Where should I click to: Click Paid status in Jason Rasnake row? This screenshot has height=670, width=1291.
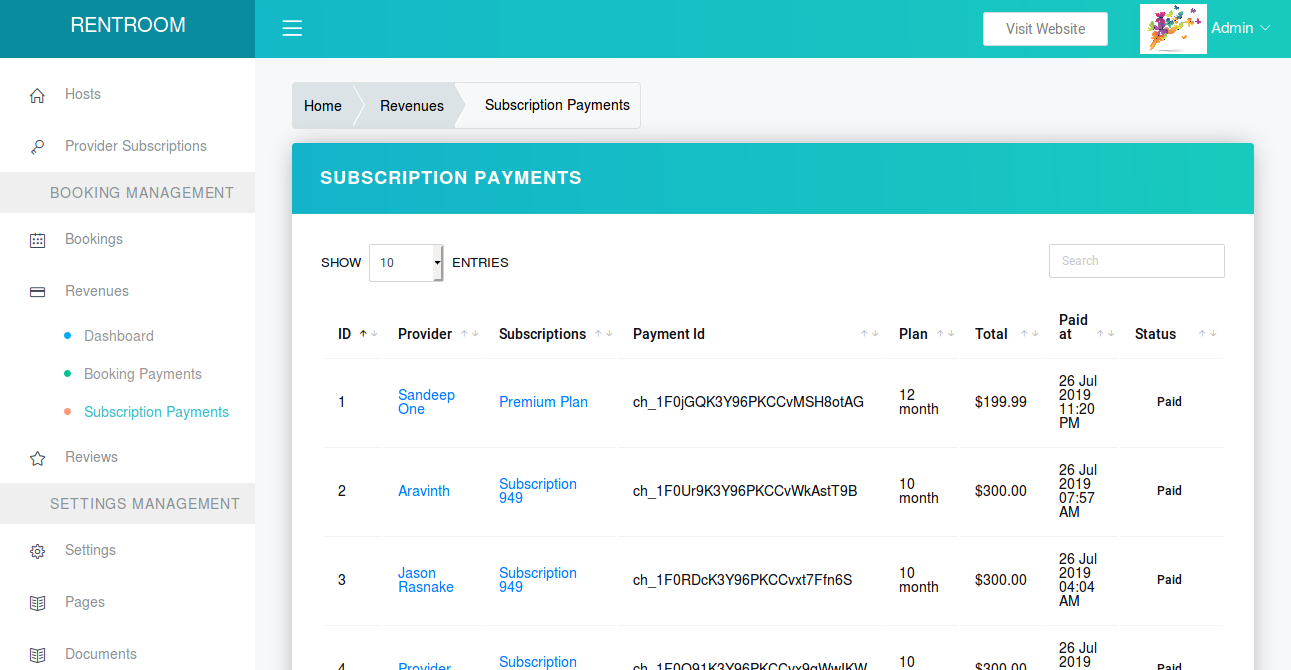[1169, 580]
